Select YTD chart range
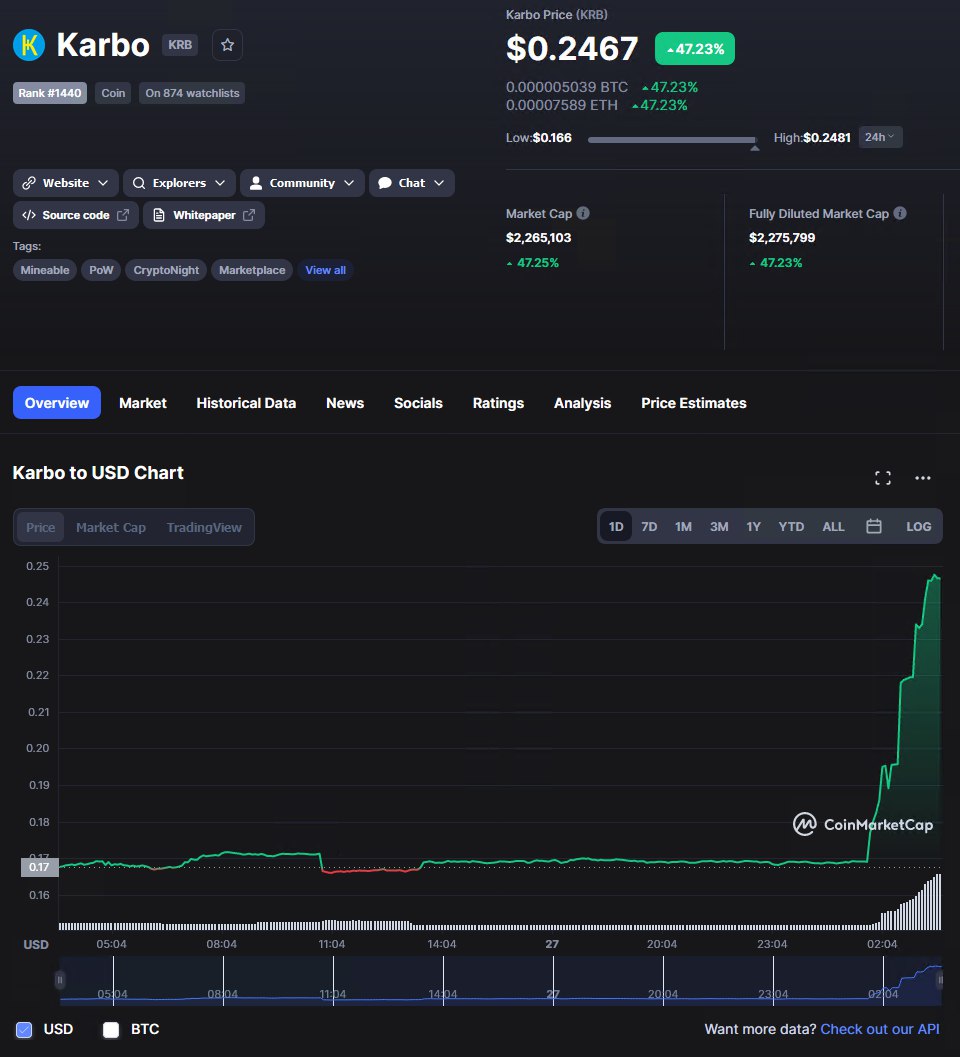960x1057 pixels. click(x=791, y=526)
